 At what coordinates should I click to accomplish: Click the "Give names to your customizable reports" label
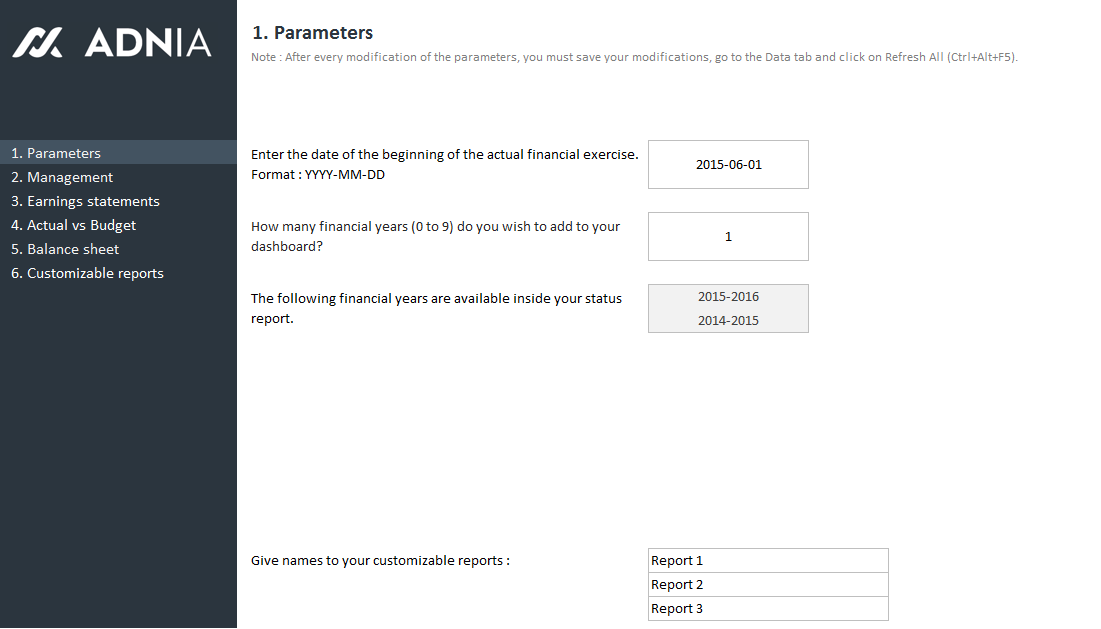point(380,560)
